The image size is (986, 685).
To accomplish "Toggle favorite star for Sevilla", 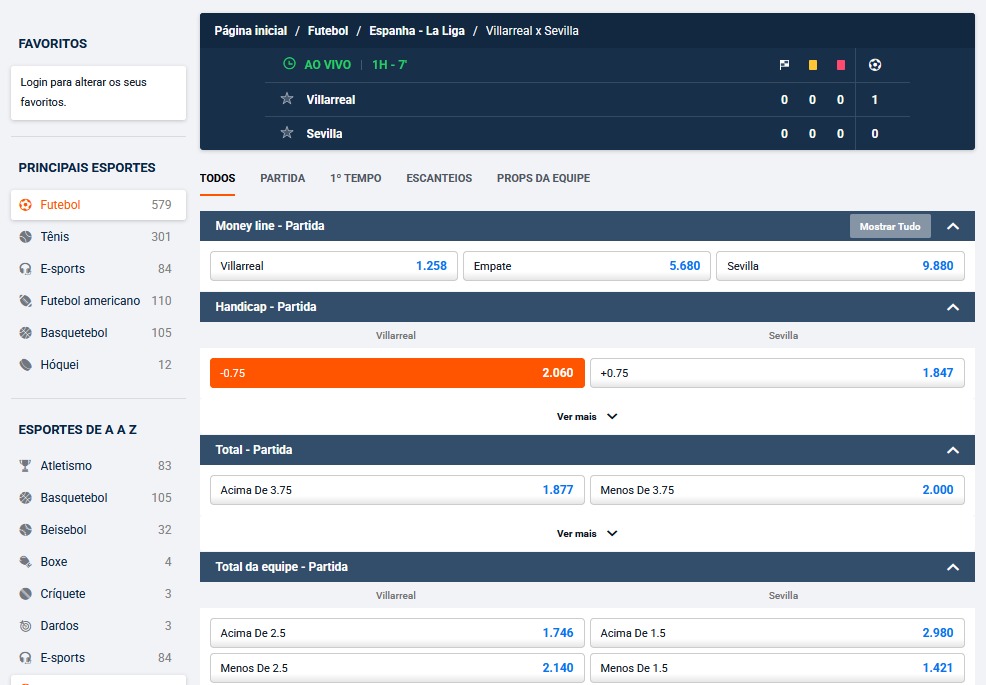I will click(x=287, y=133).
